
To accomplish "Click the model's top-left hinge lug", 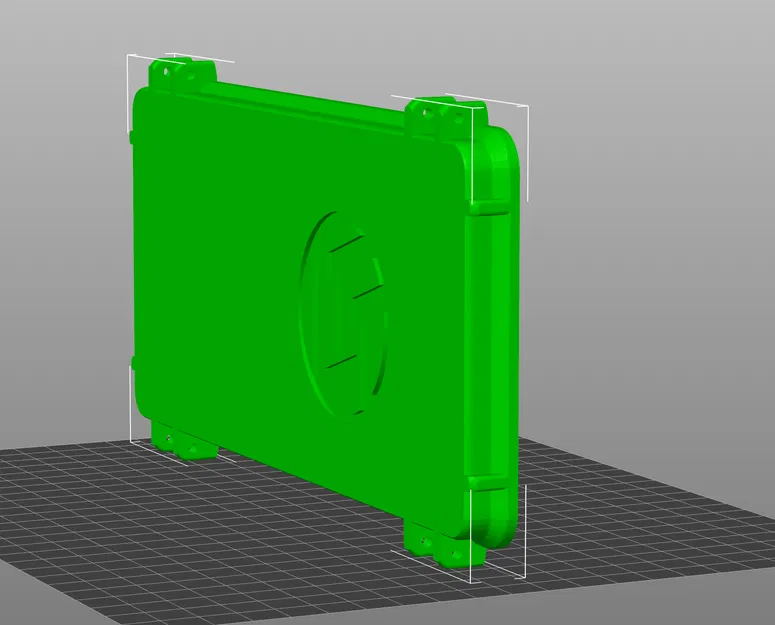I will click(182, 75).
